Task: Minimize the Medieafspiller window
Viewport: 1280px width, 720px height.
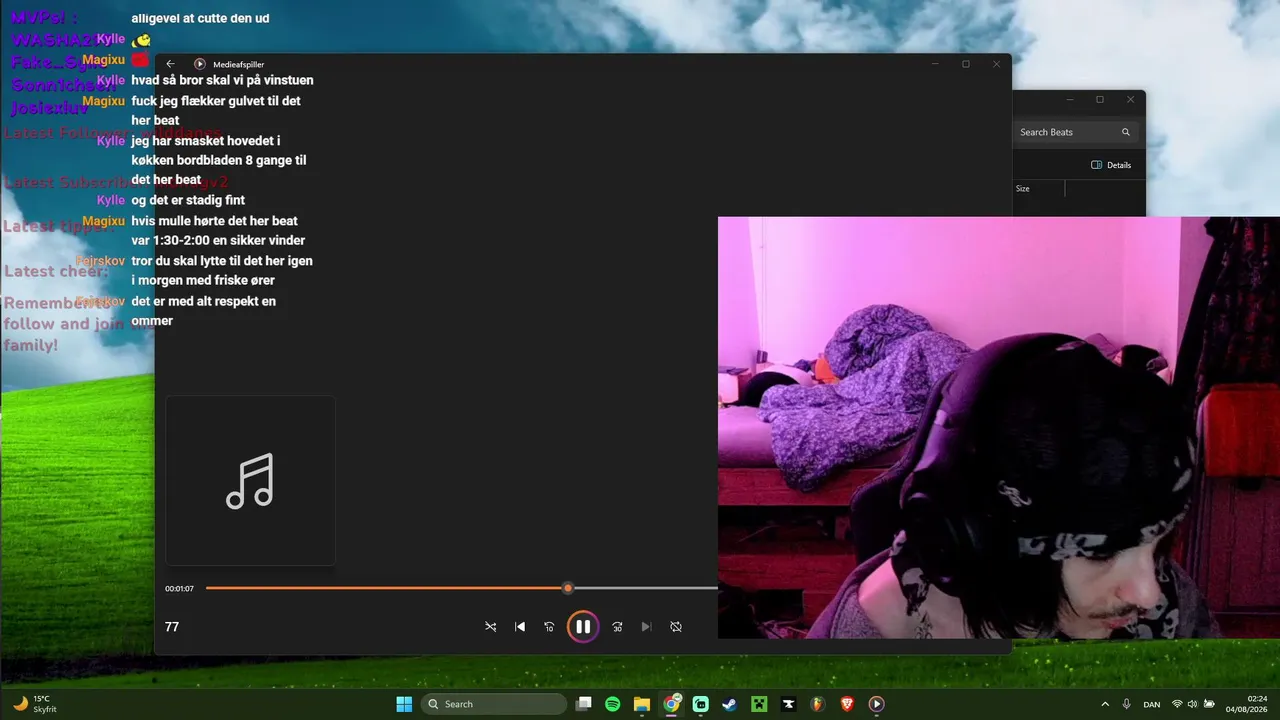Action: point(935,64)
